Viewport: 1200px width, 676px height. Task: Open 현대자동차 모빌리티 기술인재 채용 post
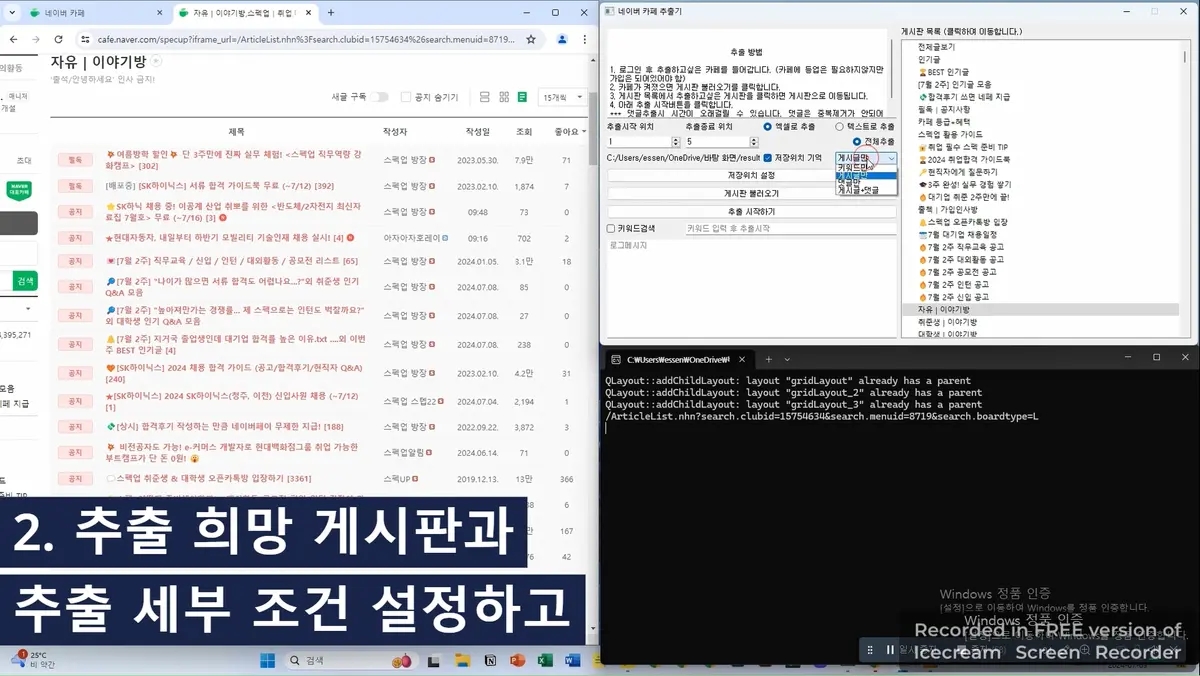point(223,238)
